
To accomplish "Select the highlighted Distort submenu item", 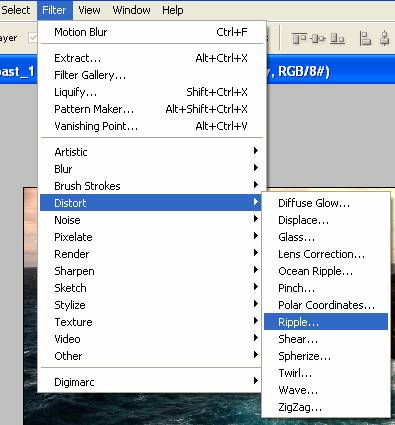I will pos(151,203).
